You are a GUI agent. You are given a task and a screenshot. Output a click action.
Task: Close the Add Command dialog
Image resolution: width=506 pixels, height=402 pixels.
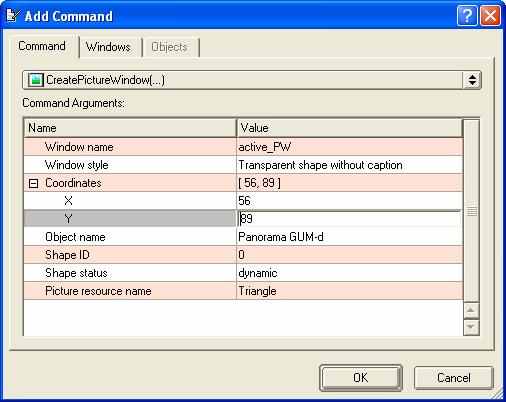pos(490,15)
